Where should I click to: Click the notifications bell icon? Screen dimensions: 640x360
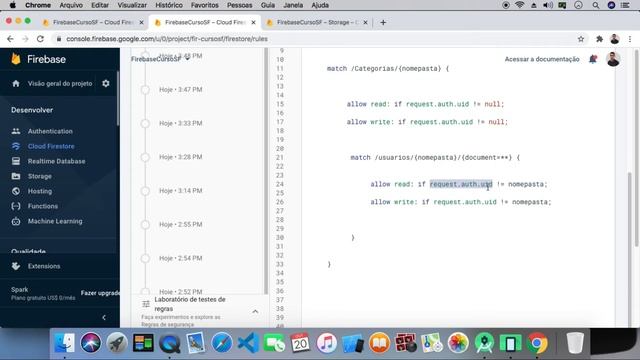pyautogui.click(x=593, y=59)
